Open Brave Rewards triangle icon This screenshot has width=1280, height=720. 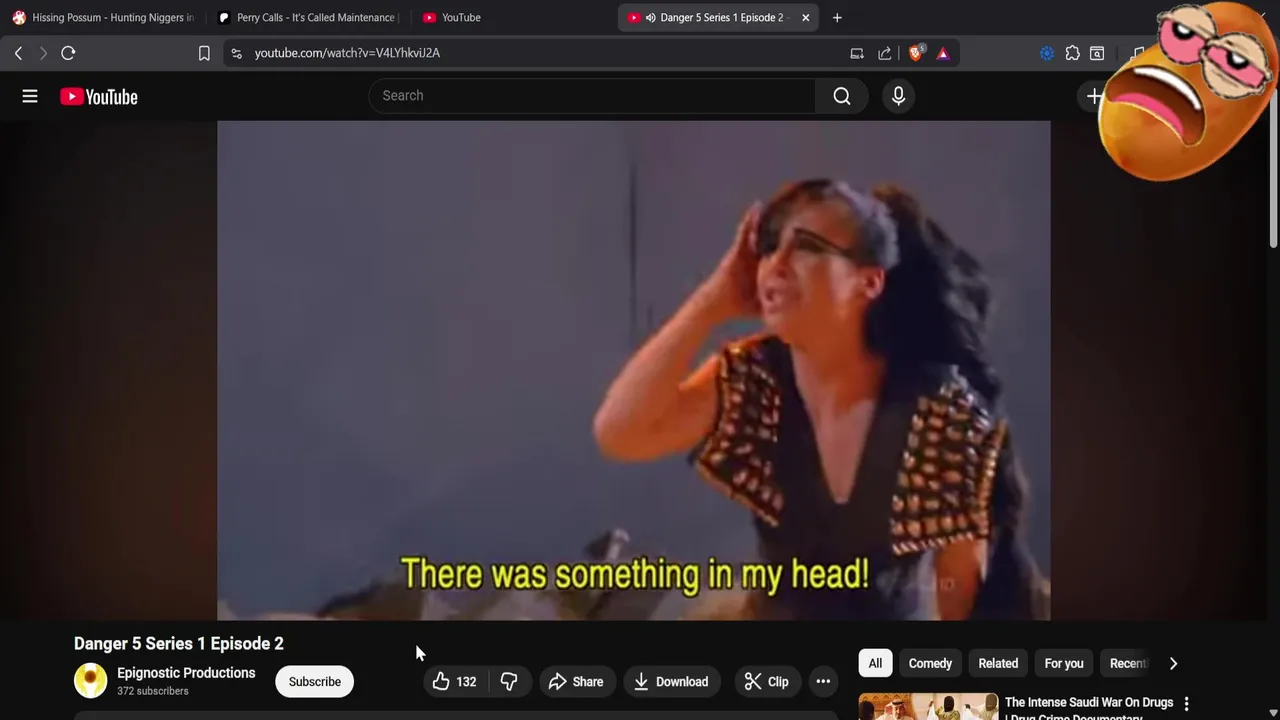(x=943, y=53)
